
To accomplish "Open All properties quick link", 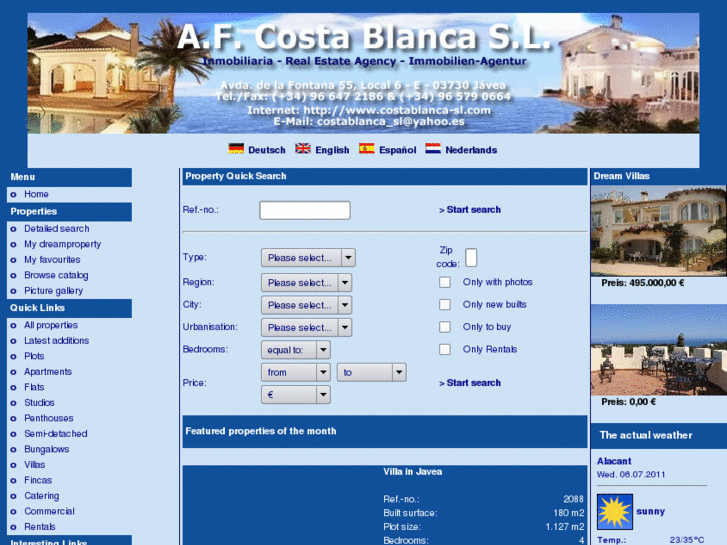I will [x=51, y=325].
